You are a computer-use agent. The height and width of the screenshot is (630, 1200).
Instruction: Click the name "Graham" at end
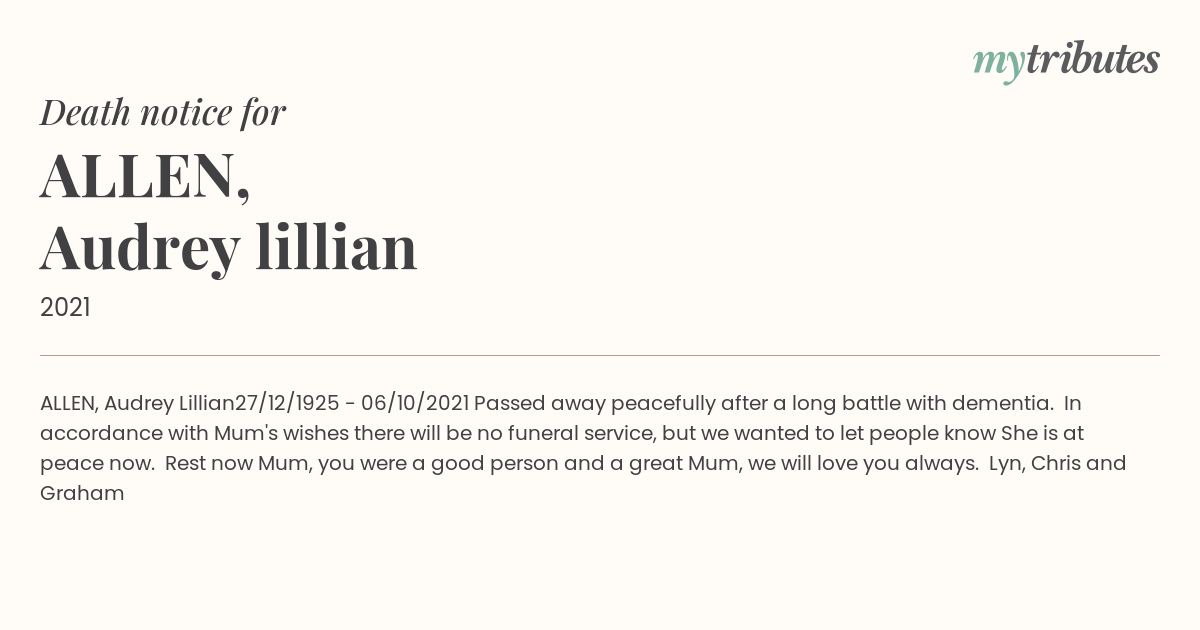pos(82,494)
